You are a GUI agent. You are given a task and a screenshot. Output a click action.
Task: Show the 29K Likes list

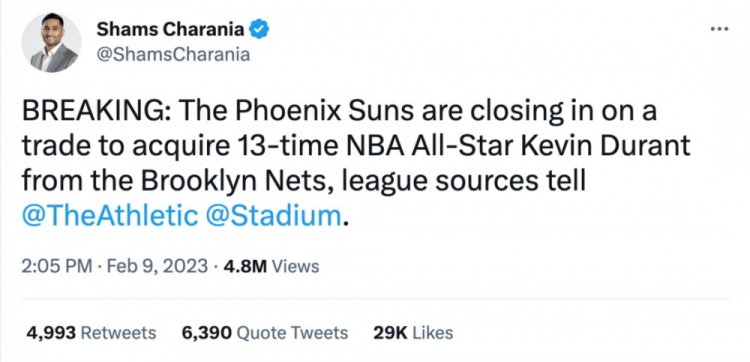click(413, 333)
